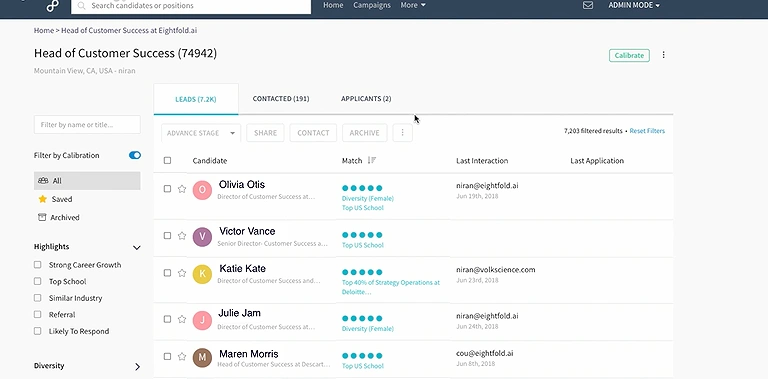768x379 pixels.
Task: Star candidate Katie Kate
Action: point(182,273)
